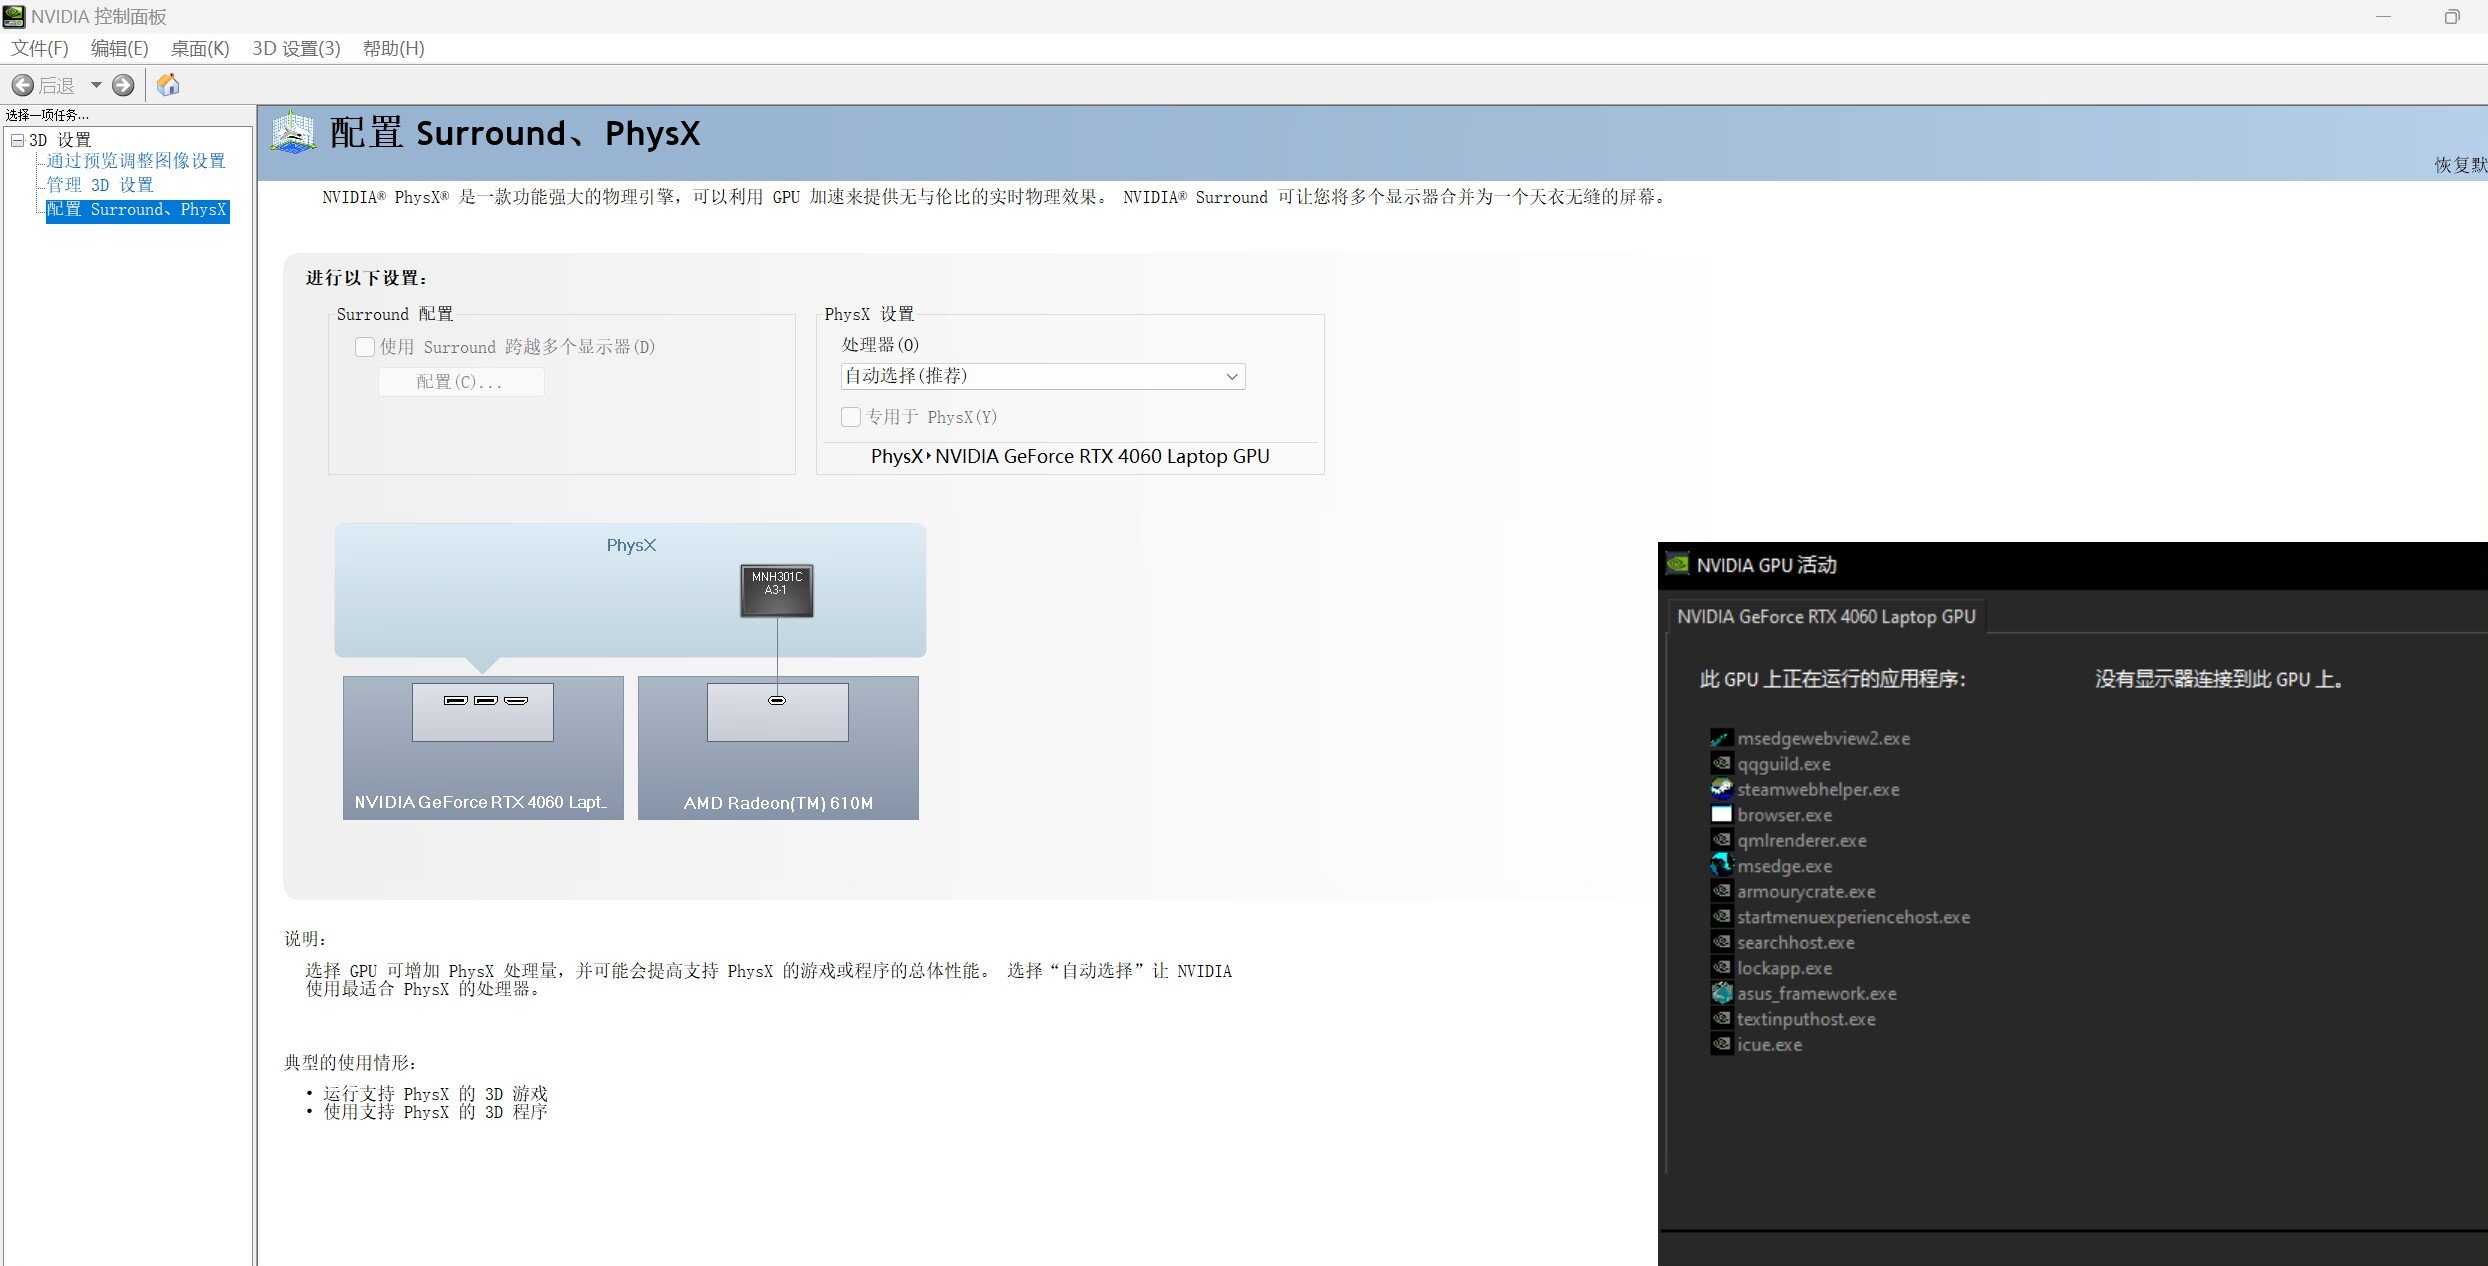Enable Surround span displays checkbox

(x=365, y=347)
